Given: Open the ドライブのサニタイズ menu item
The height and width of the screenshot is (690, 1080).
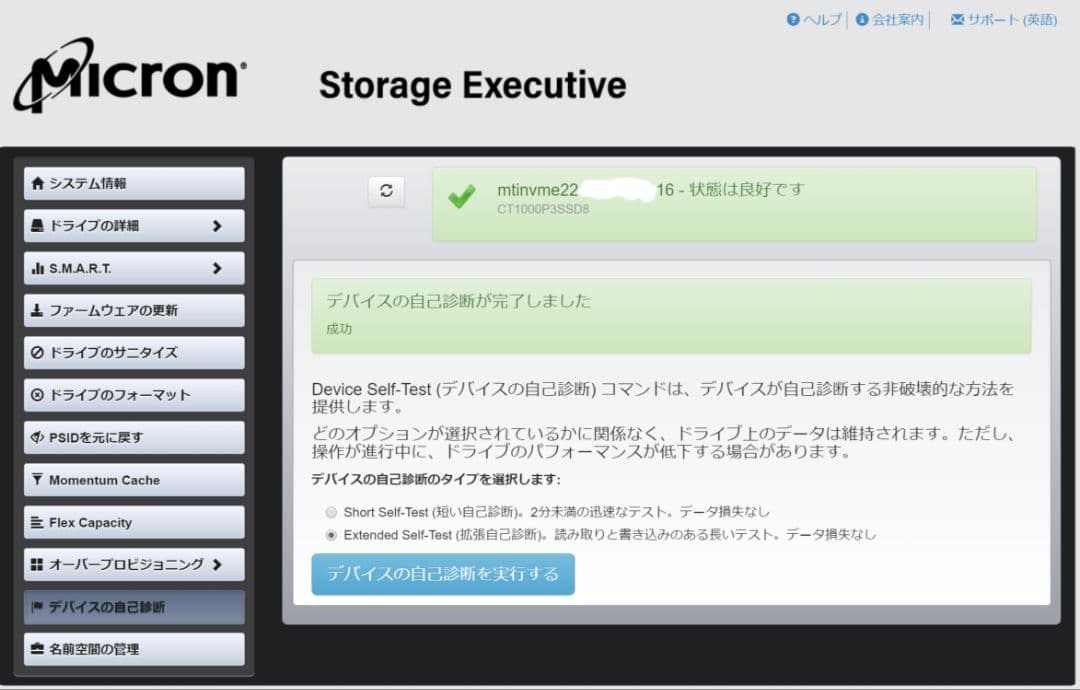Looking at the screenshot, I should tap(134, 353).
